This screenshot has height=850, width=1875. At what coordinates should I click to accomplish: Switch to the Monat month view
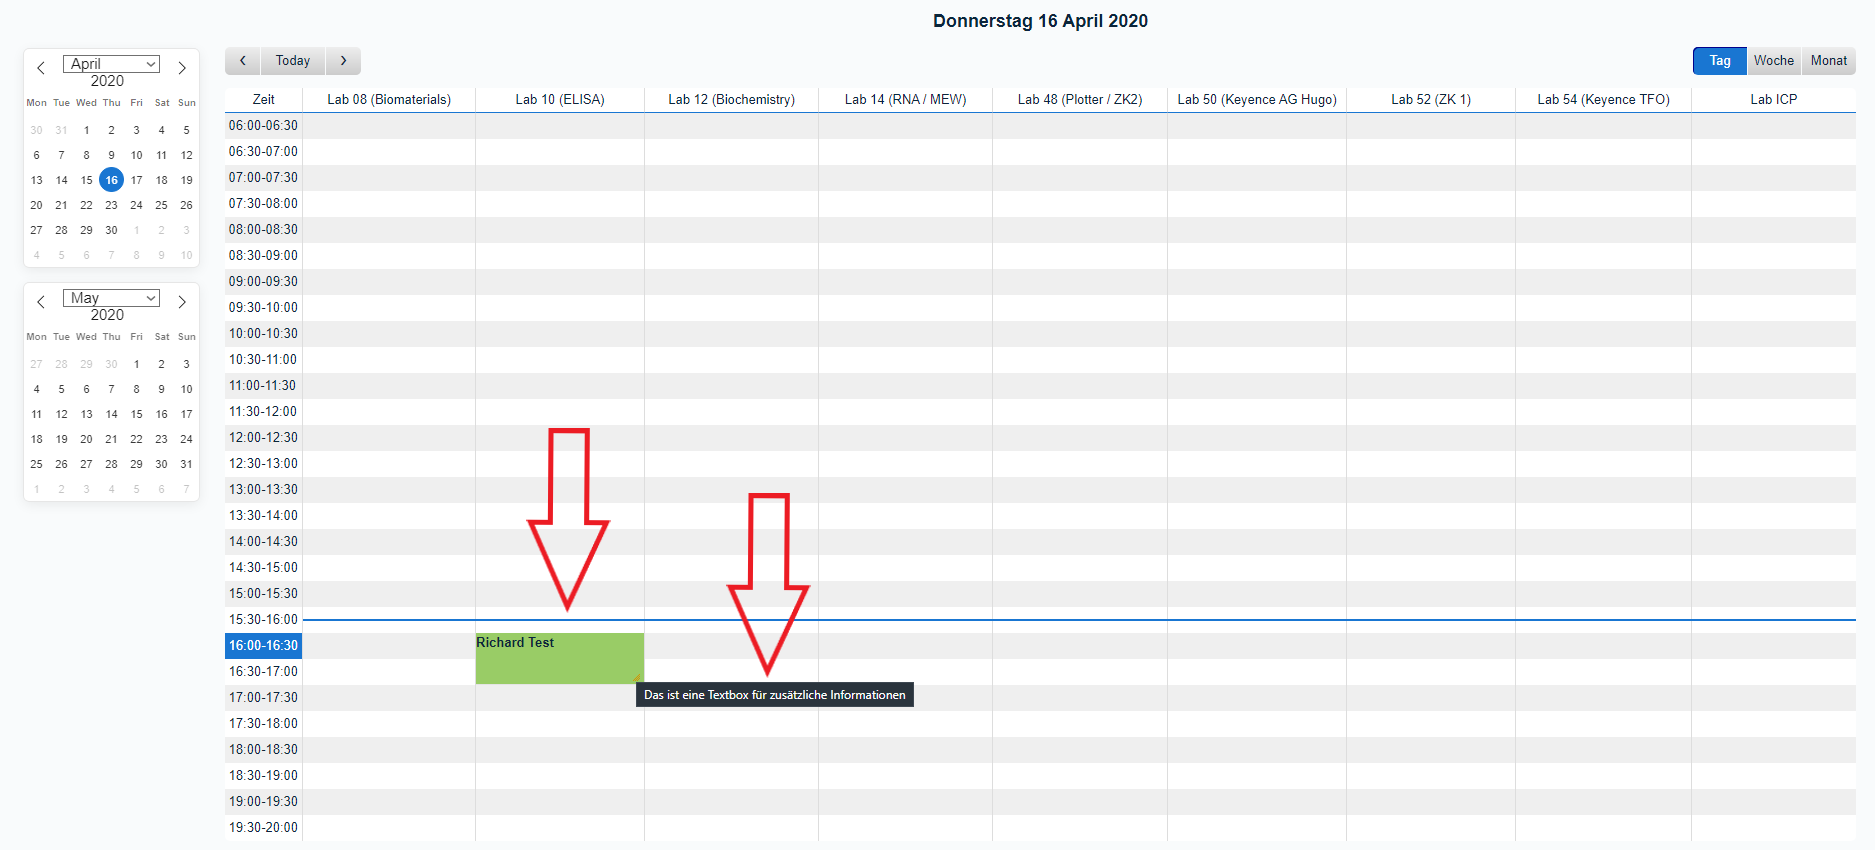[x=1828, y=61]
